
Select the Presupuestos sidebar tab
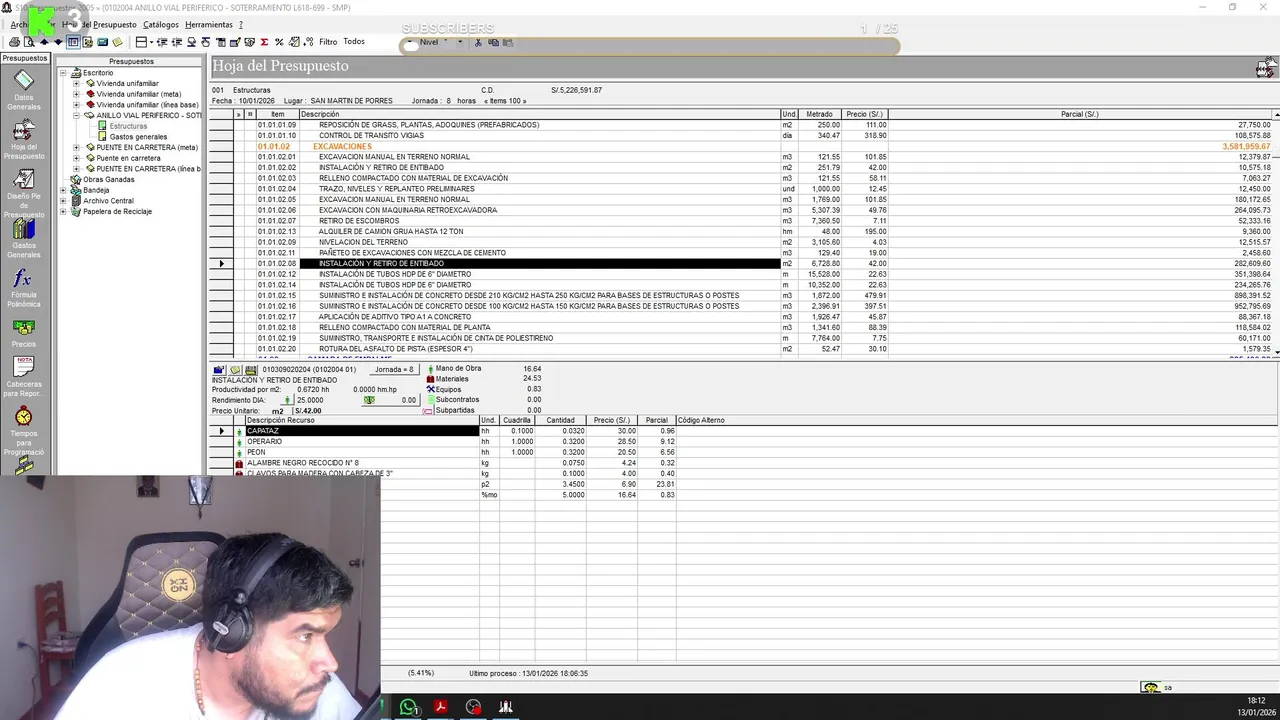click(24, 59)
